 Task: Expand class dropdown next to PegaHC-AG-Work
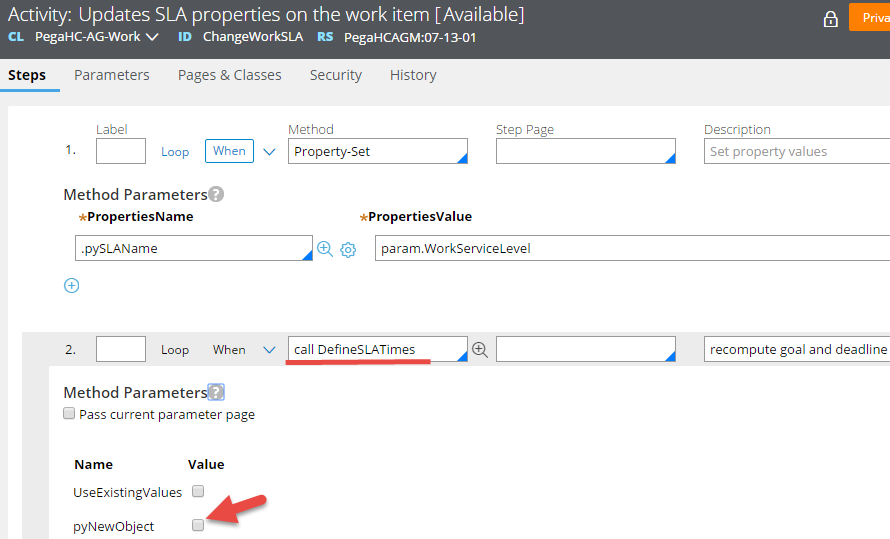[x=152, y=37]
